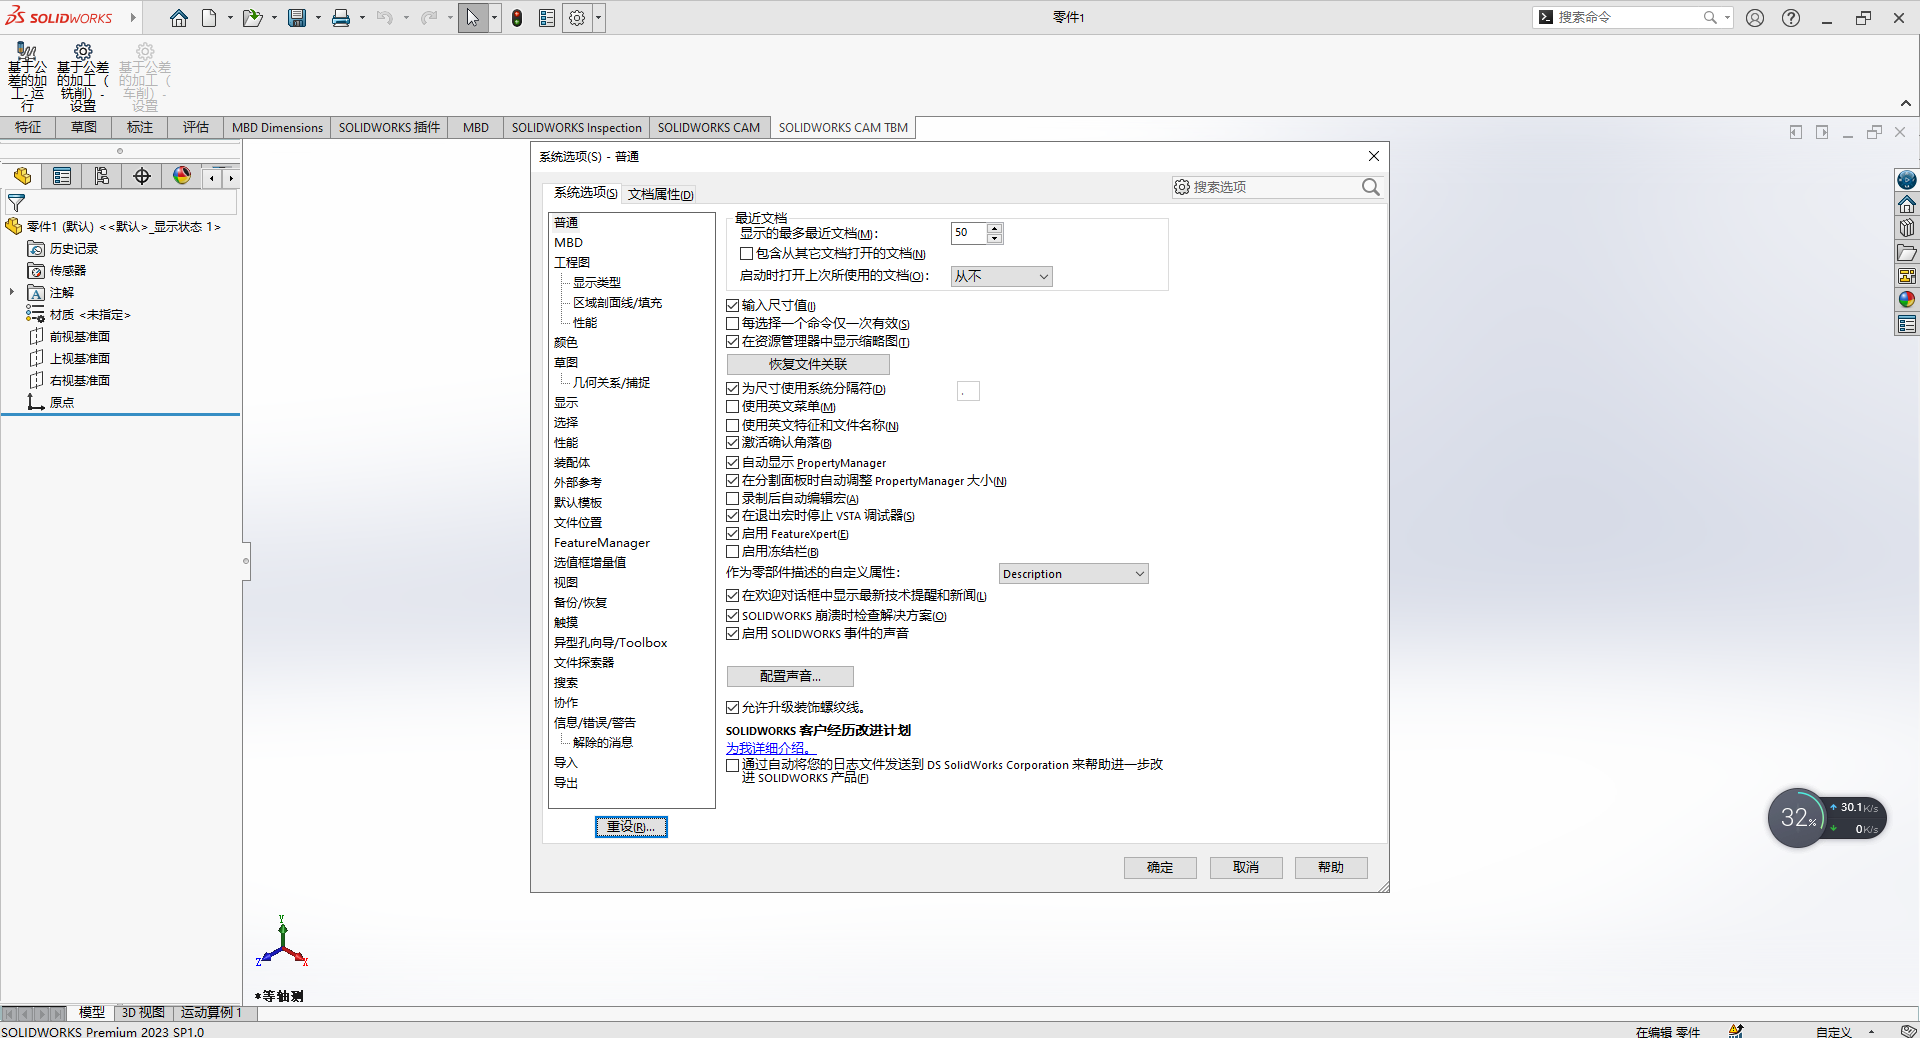Increase recent documents count with the up stepper
Image resolution: width=1920 pixels, height=1038 pixels.
[x=994, y=228]
